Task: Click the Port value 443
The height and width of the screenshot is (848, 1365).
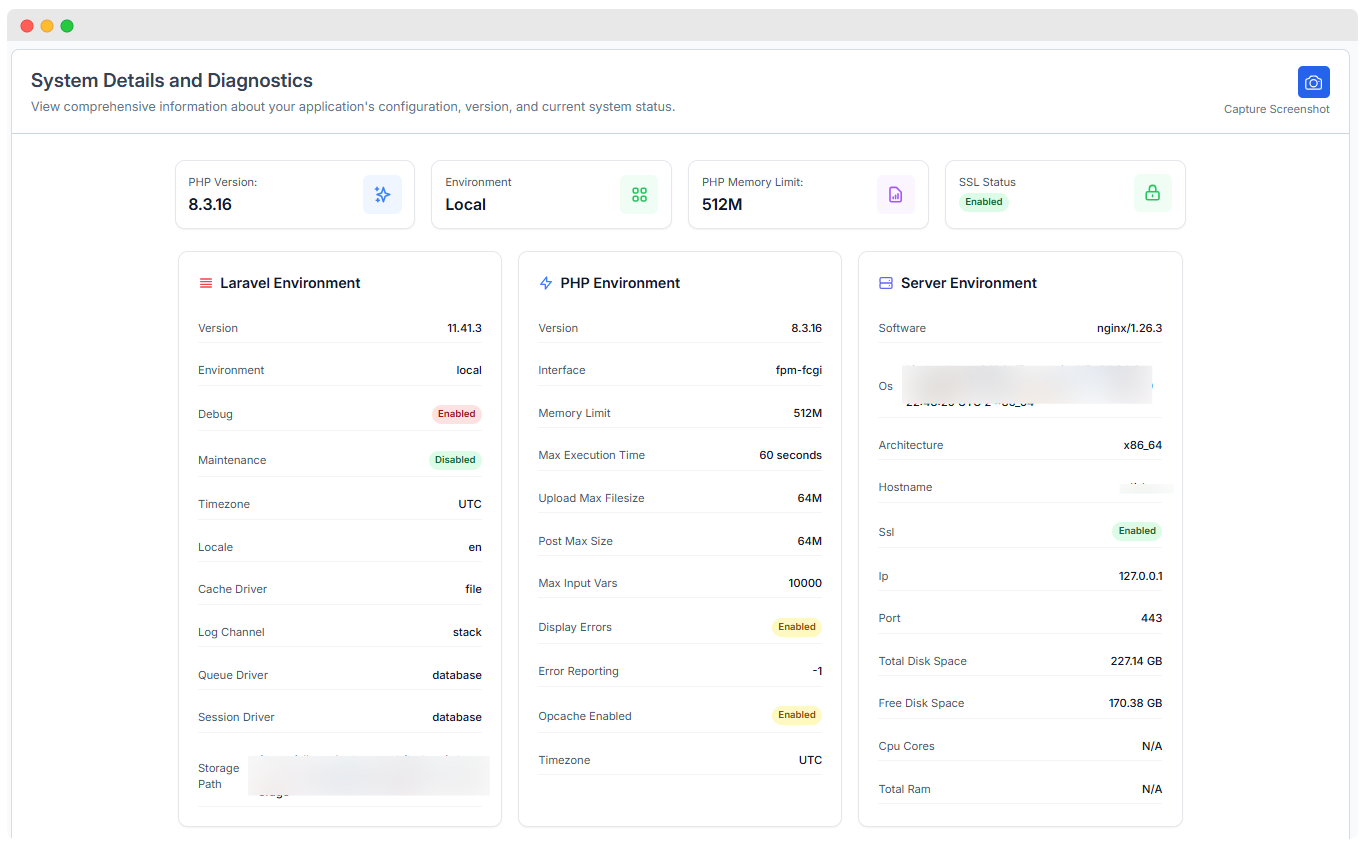Action: tap(1151, 618)
